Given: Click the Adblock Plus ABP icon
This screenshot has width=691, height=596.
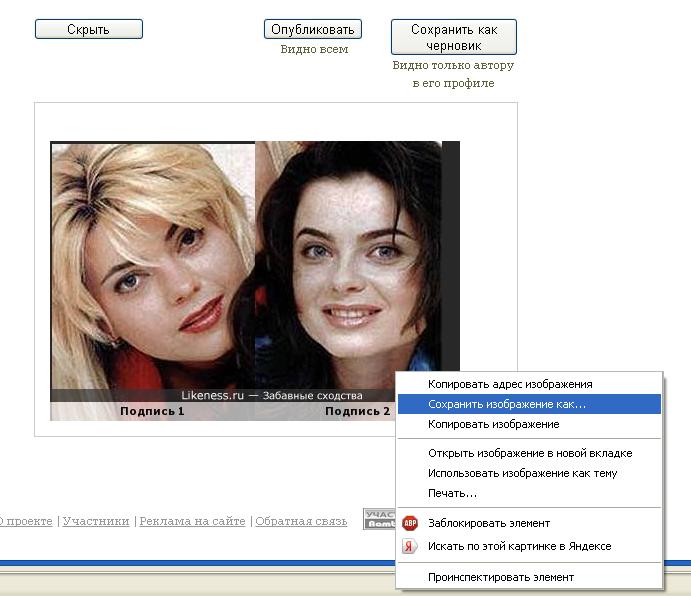Looking at the screenshot, I should tap(409, 523).
